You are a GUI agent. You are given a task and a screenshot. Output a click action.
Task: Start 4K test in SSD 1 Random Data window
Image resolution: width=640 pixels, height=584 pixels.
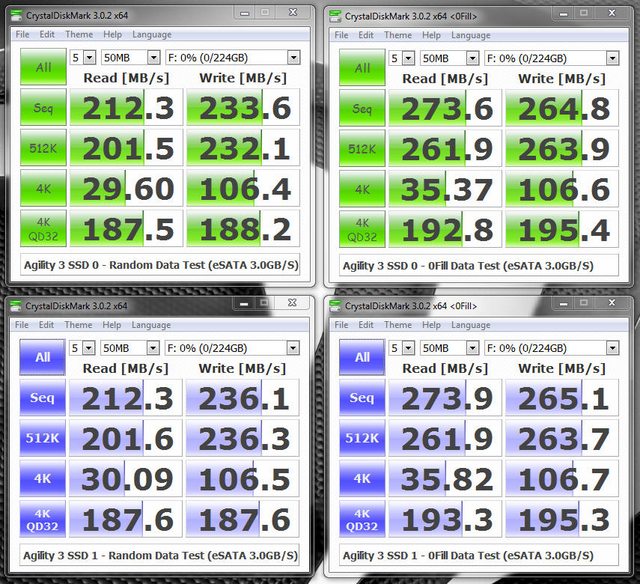coord(42,478)
